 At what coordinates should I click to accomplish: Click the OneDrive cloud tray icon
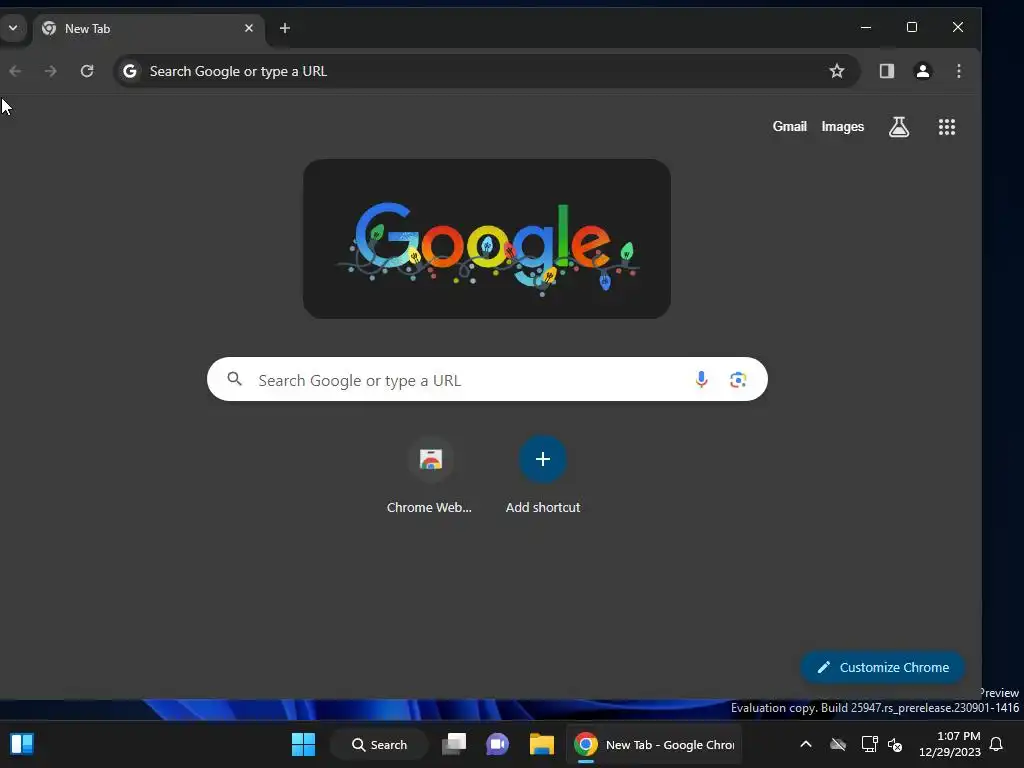tap(838, 744)
